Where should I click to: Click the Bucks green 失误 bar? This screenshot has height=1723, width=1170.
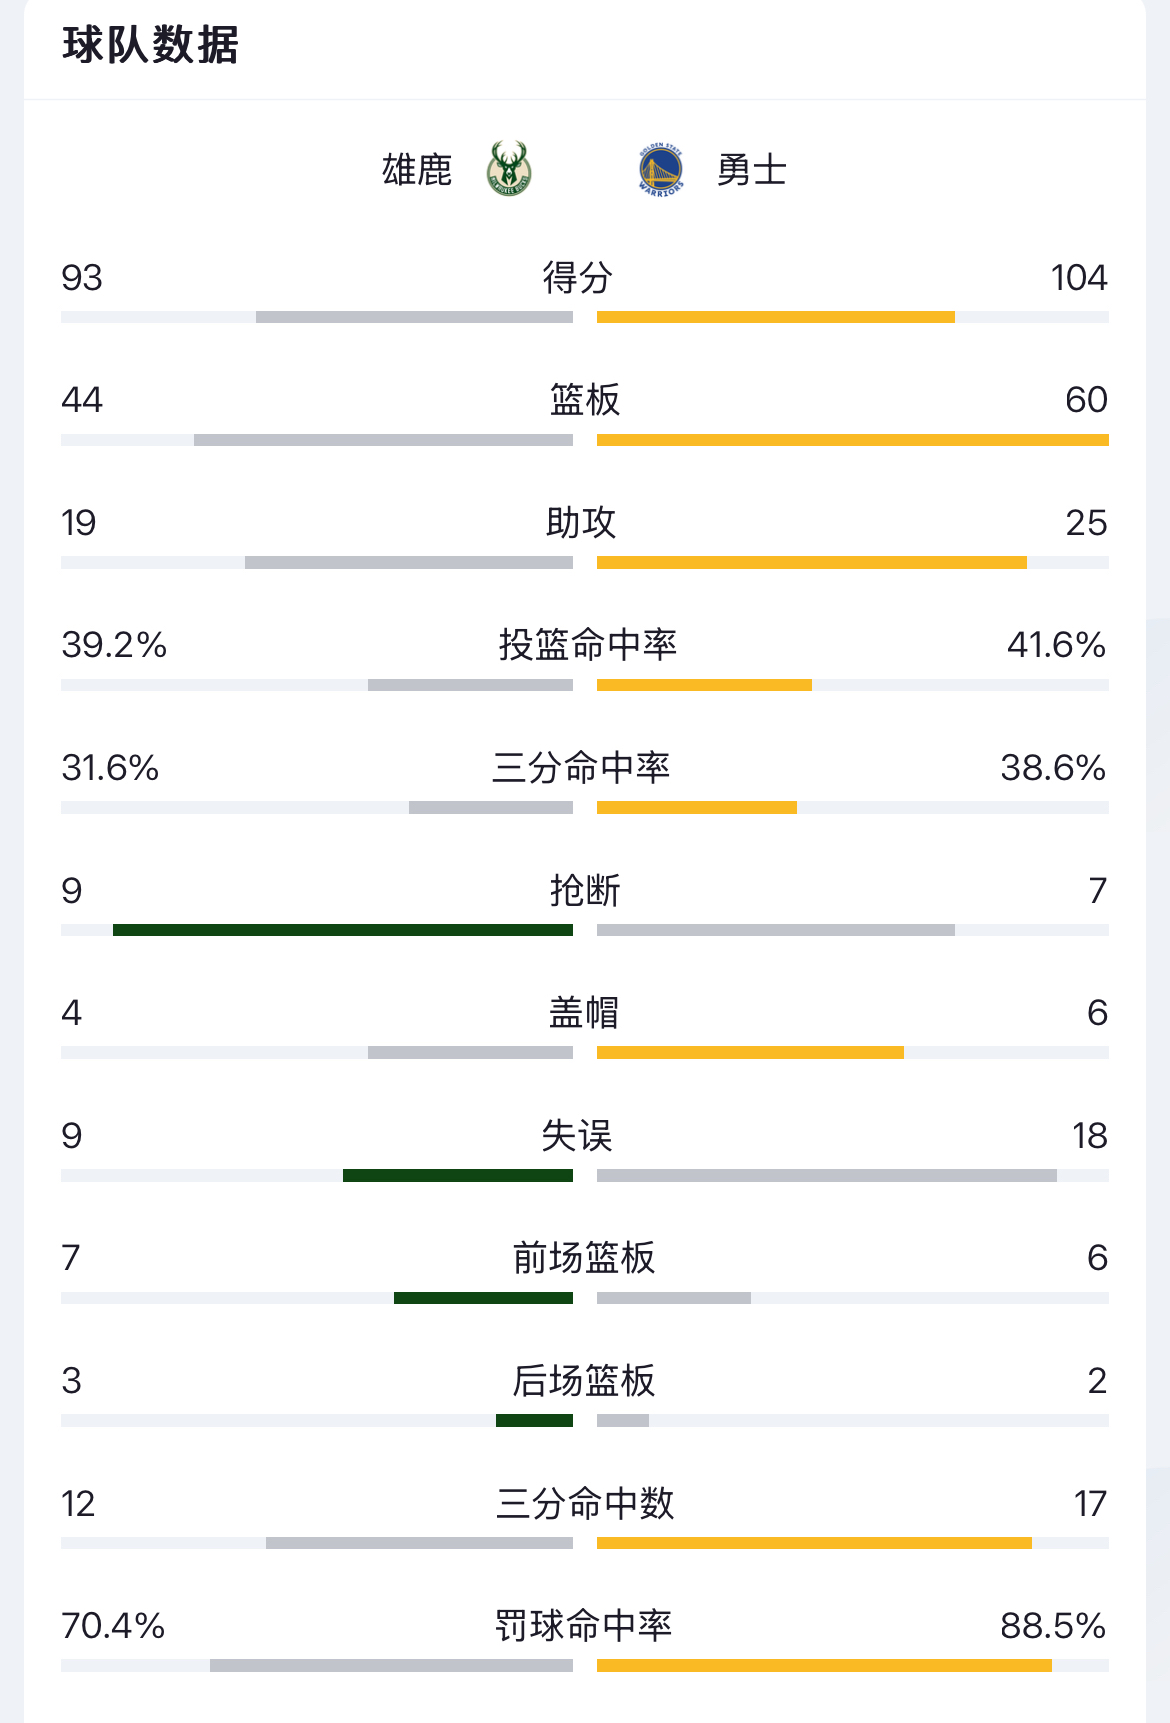pos(457,1175)
